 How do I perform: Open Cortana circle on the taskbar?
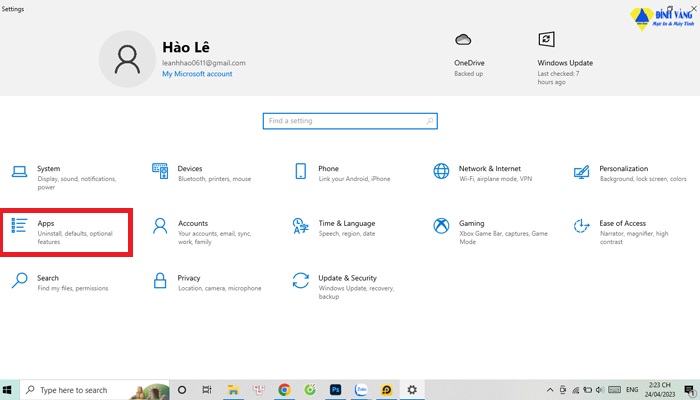[x=182, y=390]
